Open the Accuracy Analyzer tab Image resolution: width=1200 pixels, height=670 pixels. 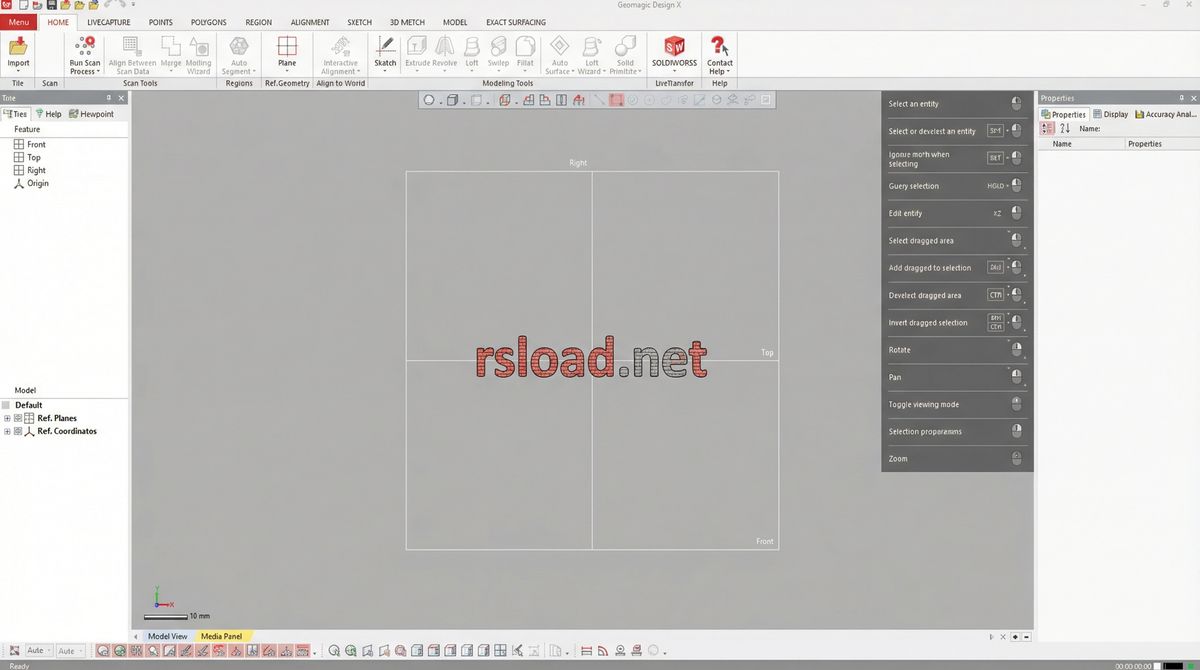pyautogui.click(x=1166, y=114)
